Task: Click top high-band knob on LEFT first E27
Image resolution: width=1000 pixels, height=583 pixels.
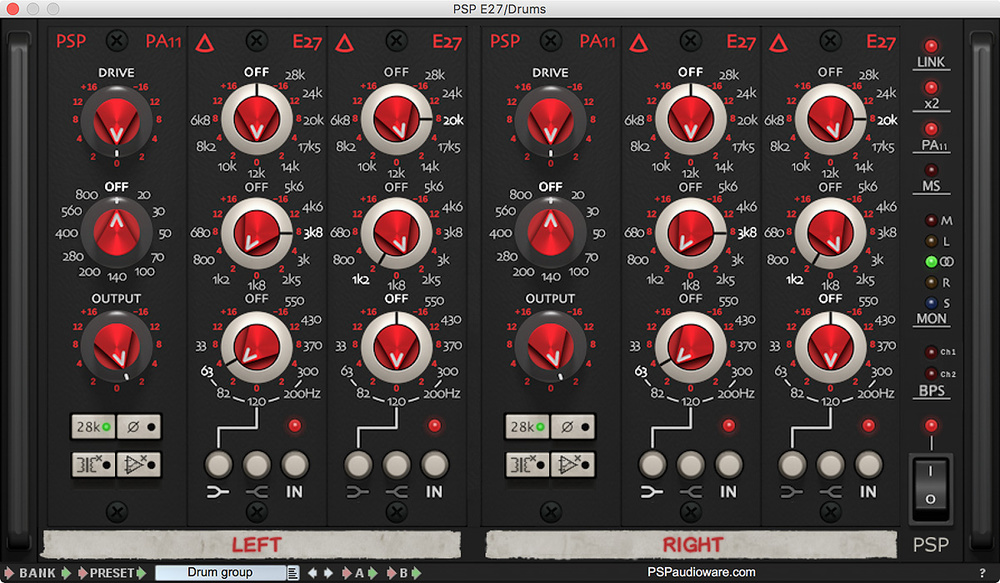Action: click(256, 120)
